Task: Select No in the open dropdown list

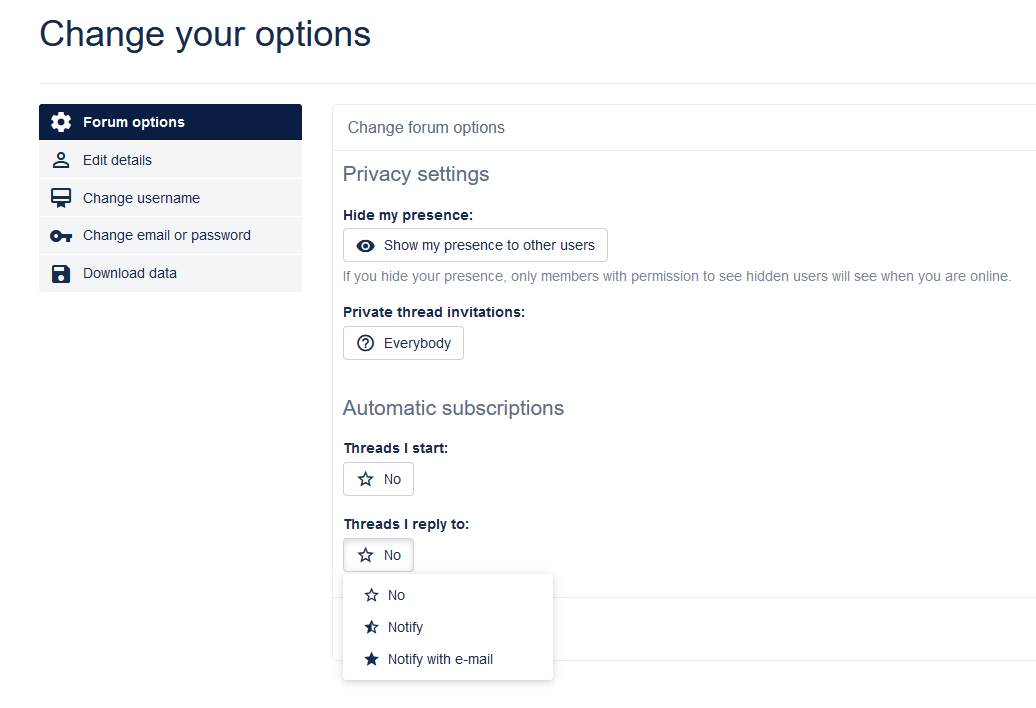Action: click(x=396, y=595)
